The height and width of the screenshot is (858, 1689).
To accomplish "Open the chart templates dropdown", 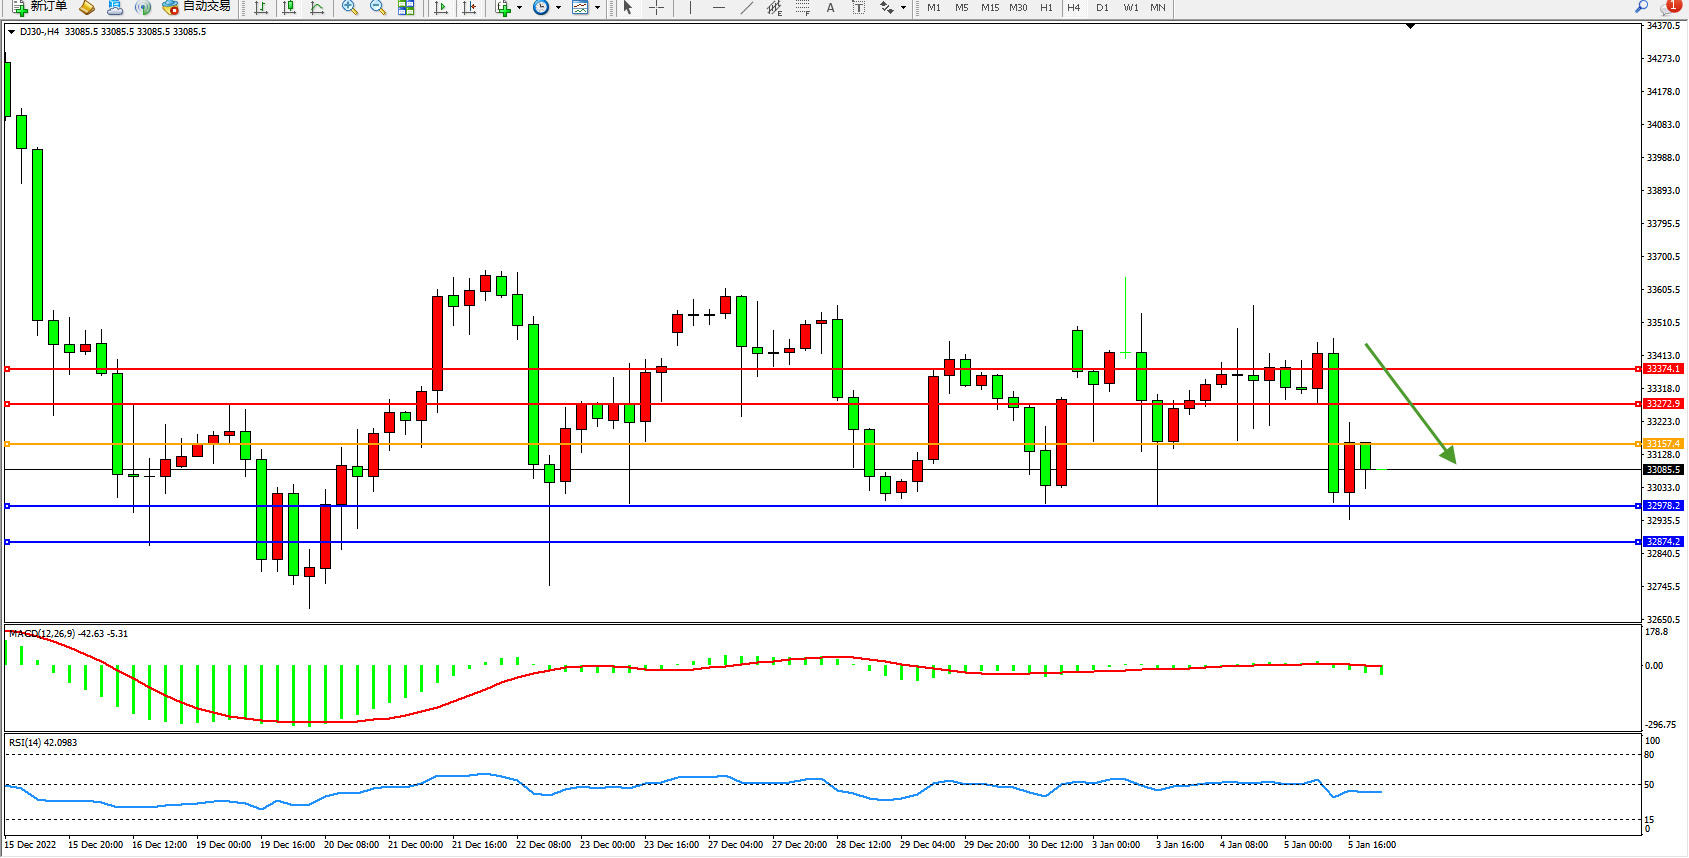I will pyautogui.click(x=597, y=8).
